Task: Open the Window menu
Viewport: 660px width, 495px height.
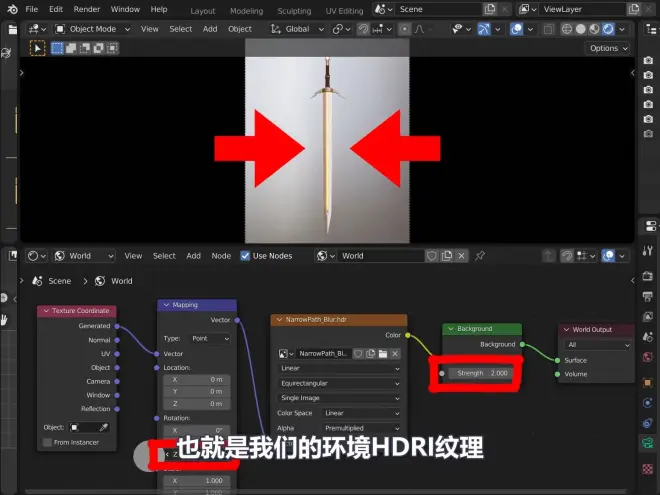Action: pos(125,9)
